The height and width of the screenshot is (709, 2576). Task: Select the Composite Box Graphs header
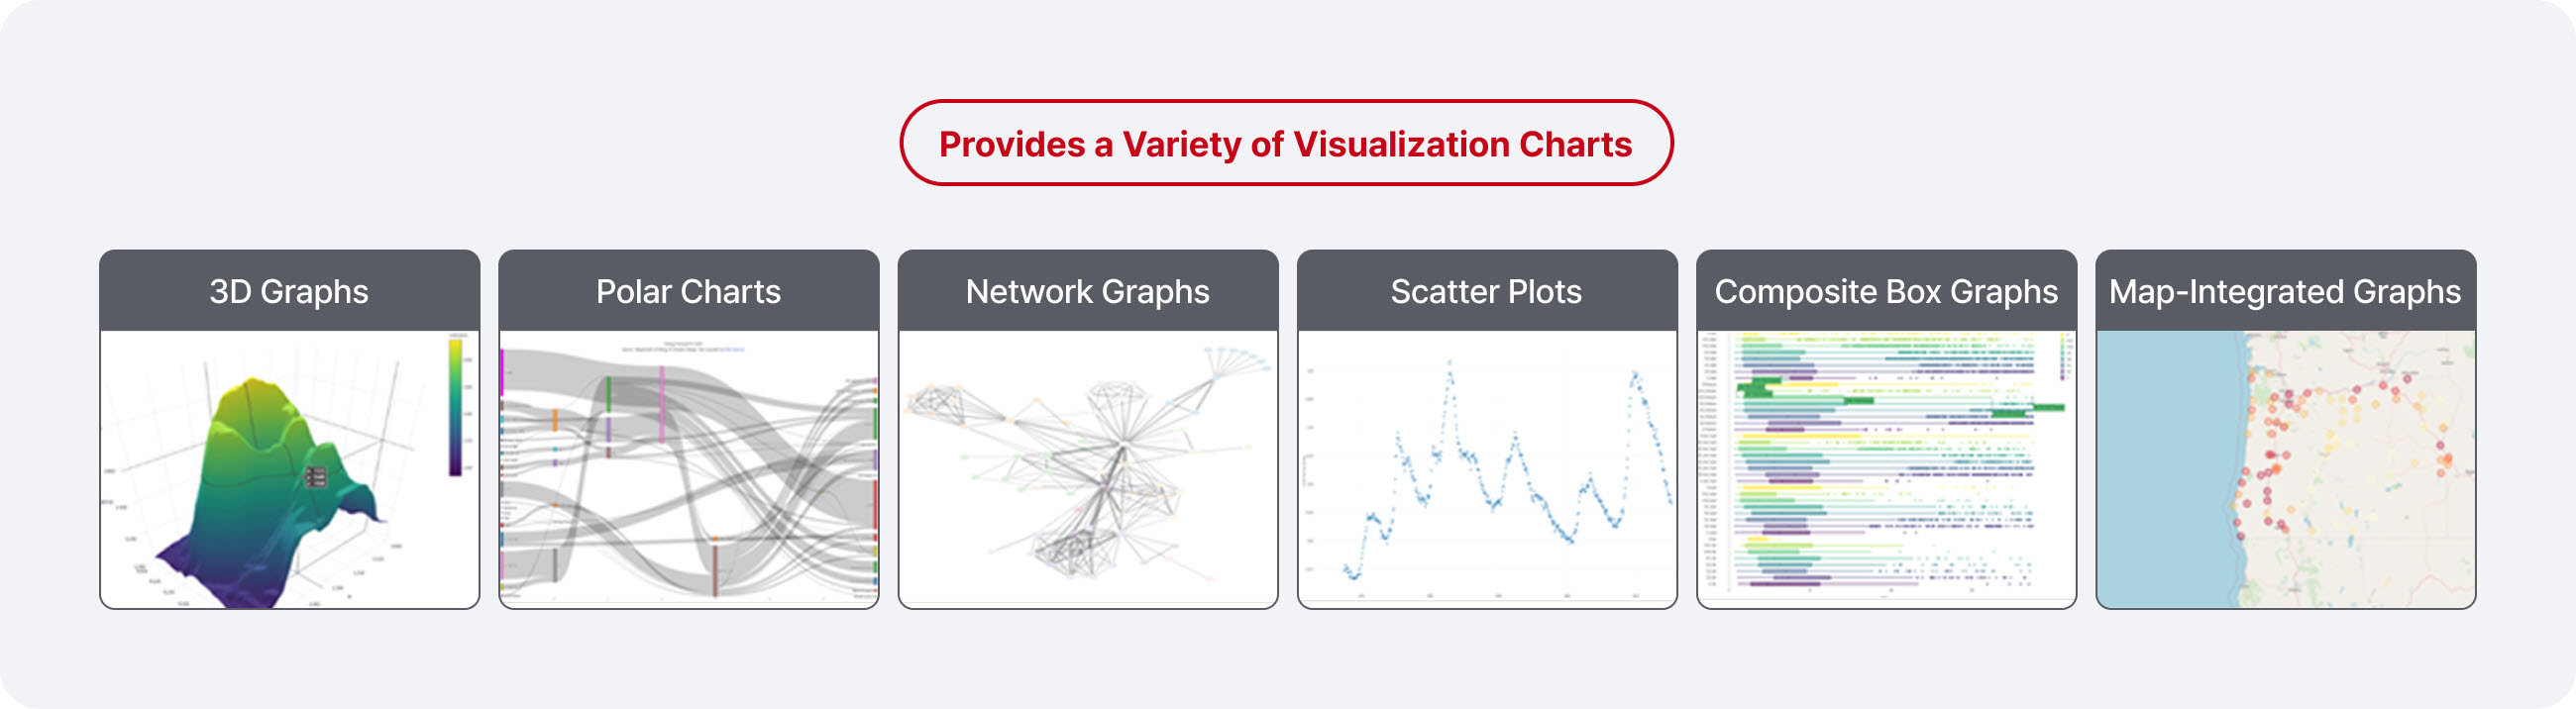1885,291
